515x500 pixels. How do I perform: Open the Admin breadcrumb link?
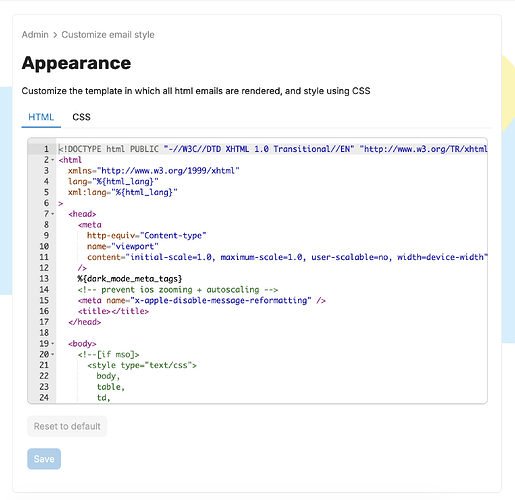point(35,35)
